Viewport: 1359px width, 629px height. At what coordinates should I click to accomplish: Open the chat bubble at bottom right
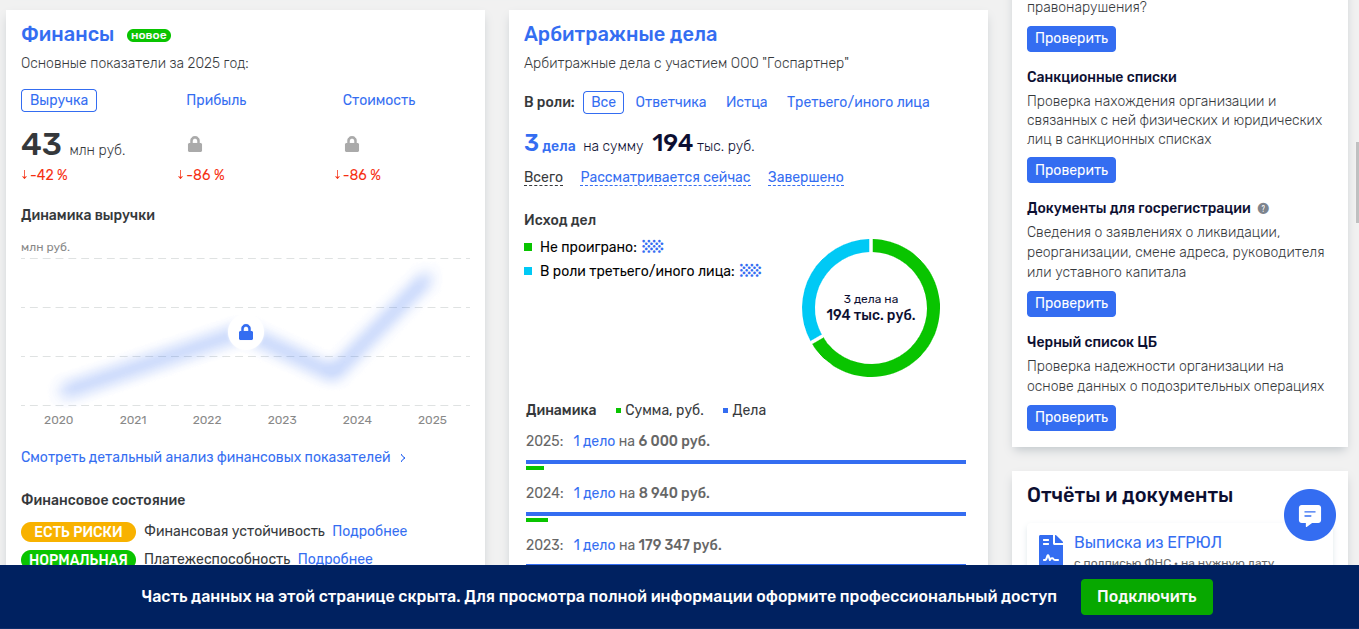(1310, 515)
